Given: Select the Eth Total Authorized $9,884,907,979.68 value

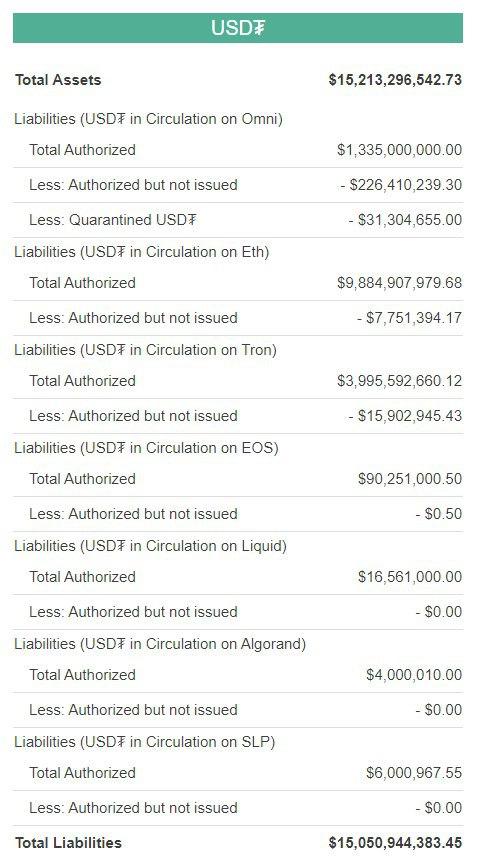Looking at the screenshot, I should 400,283.
